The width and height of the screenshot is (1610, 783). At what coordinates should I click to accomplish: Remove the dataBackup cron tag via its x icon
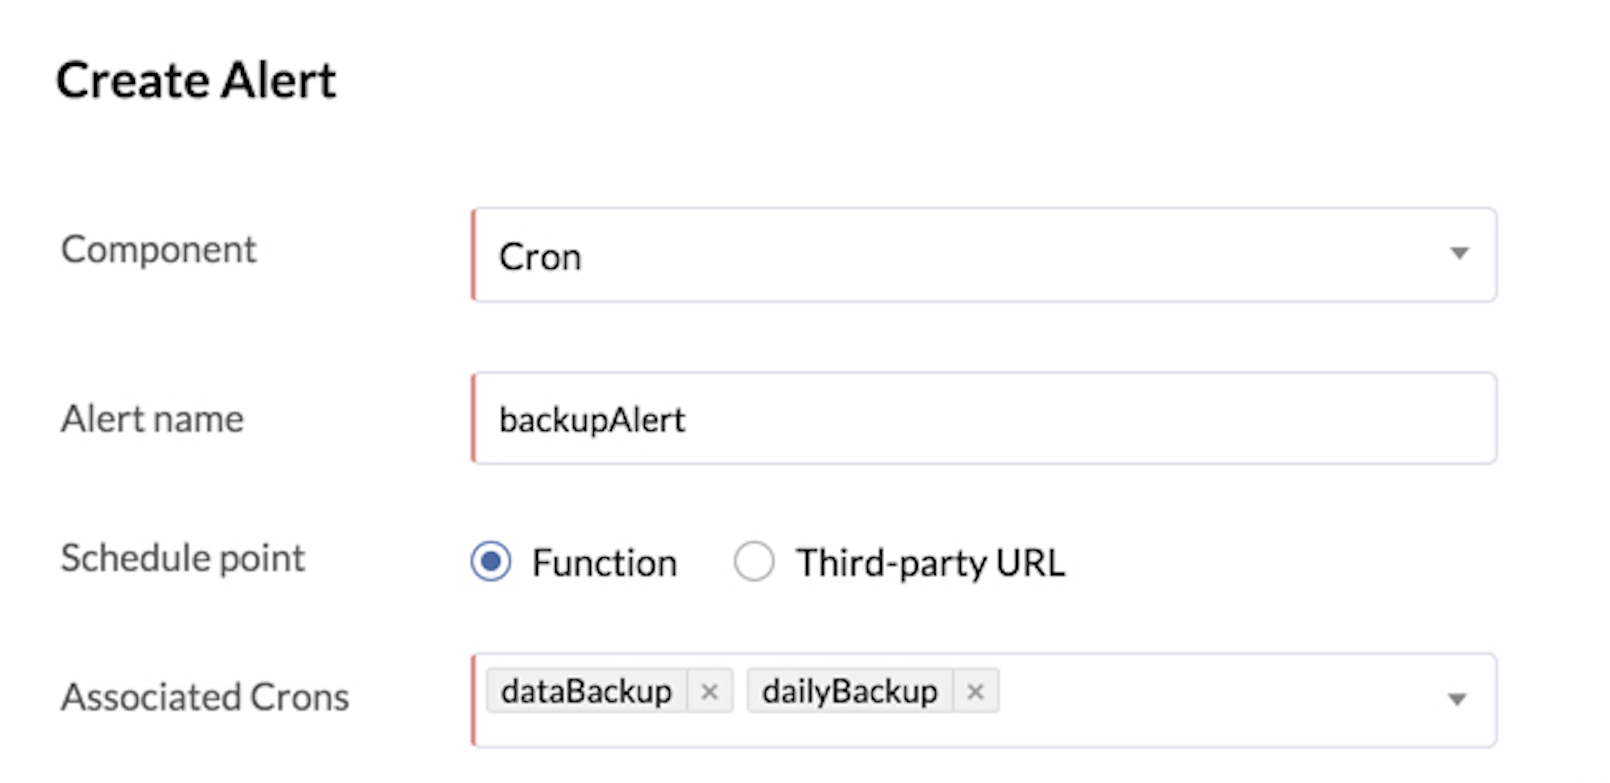[711, 690]
